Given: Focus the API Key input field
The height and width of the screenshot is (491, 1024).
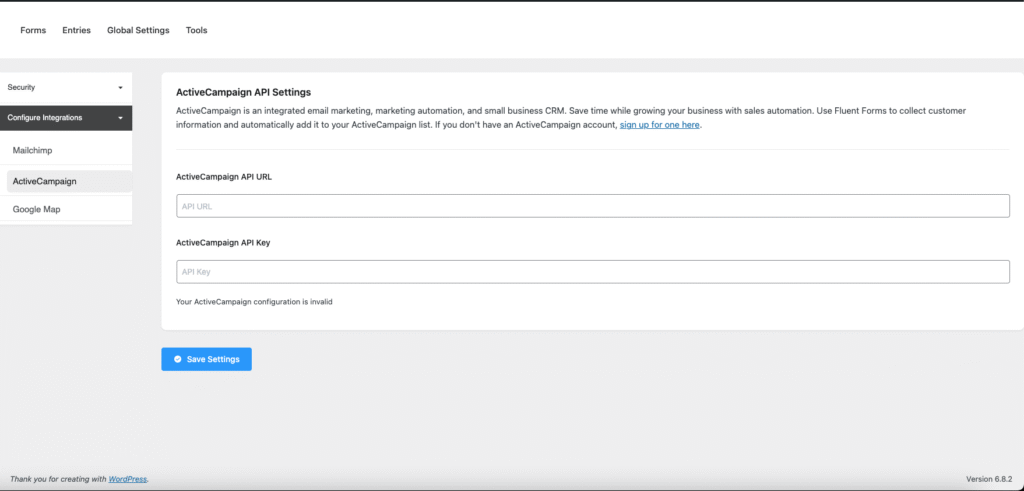Looking at the screenshot, I should click(x=592, y=271).
